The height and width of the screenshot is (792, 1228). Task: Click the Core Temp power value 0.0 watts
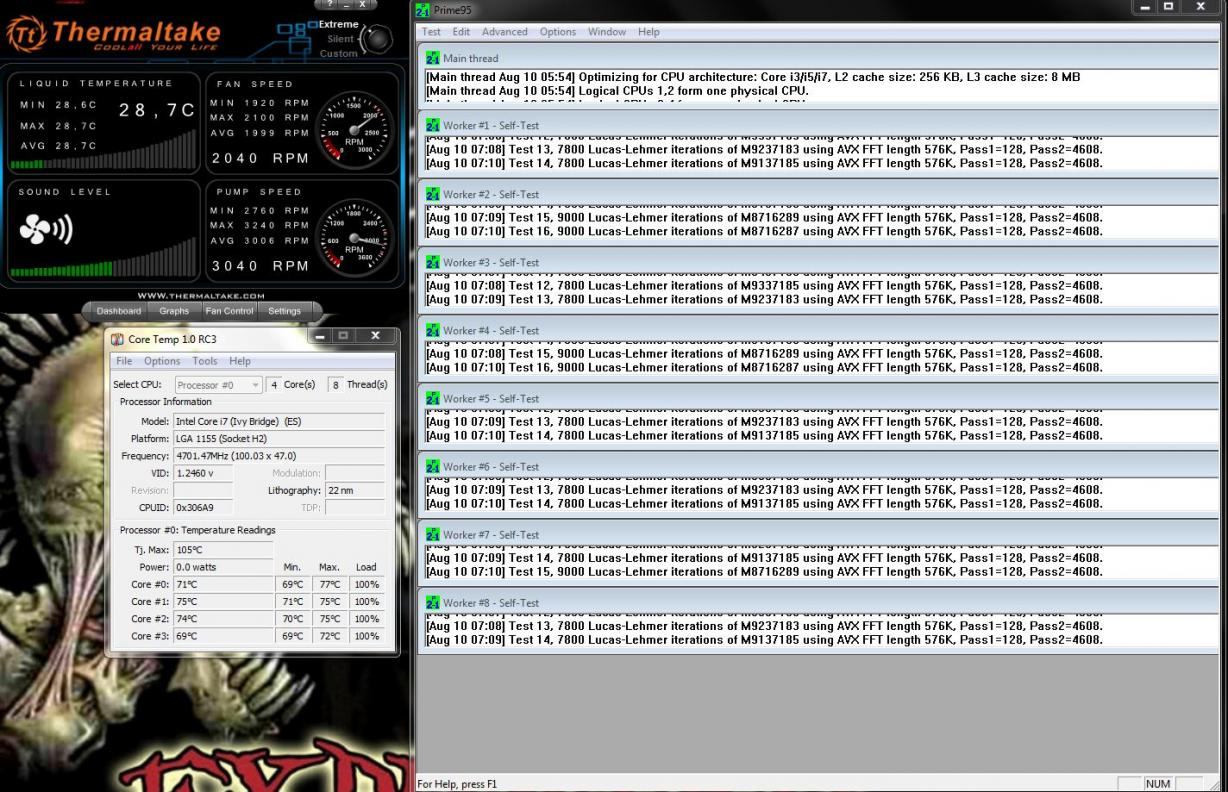tap(222, 567)
